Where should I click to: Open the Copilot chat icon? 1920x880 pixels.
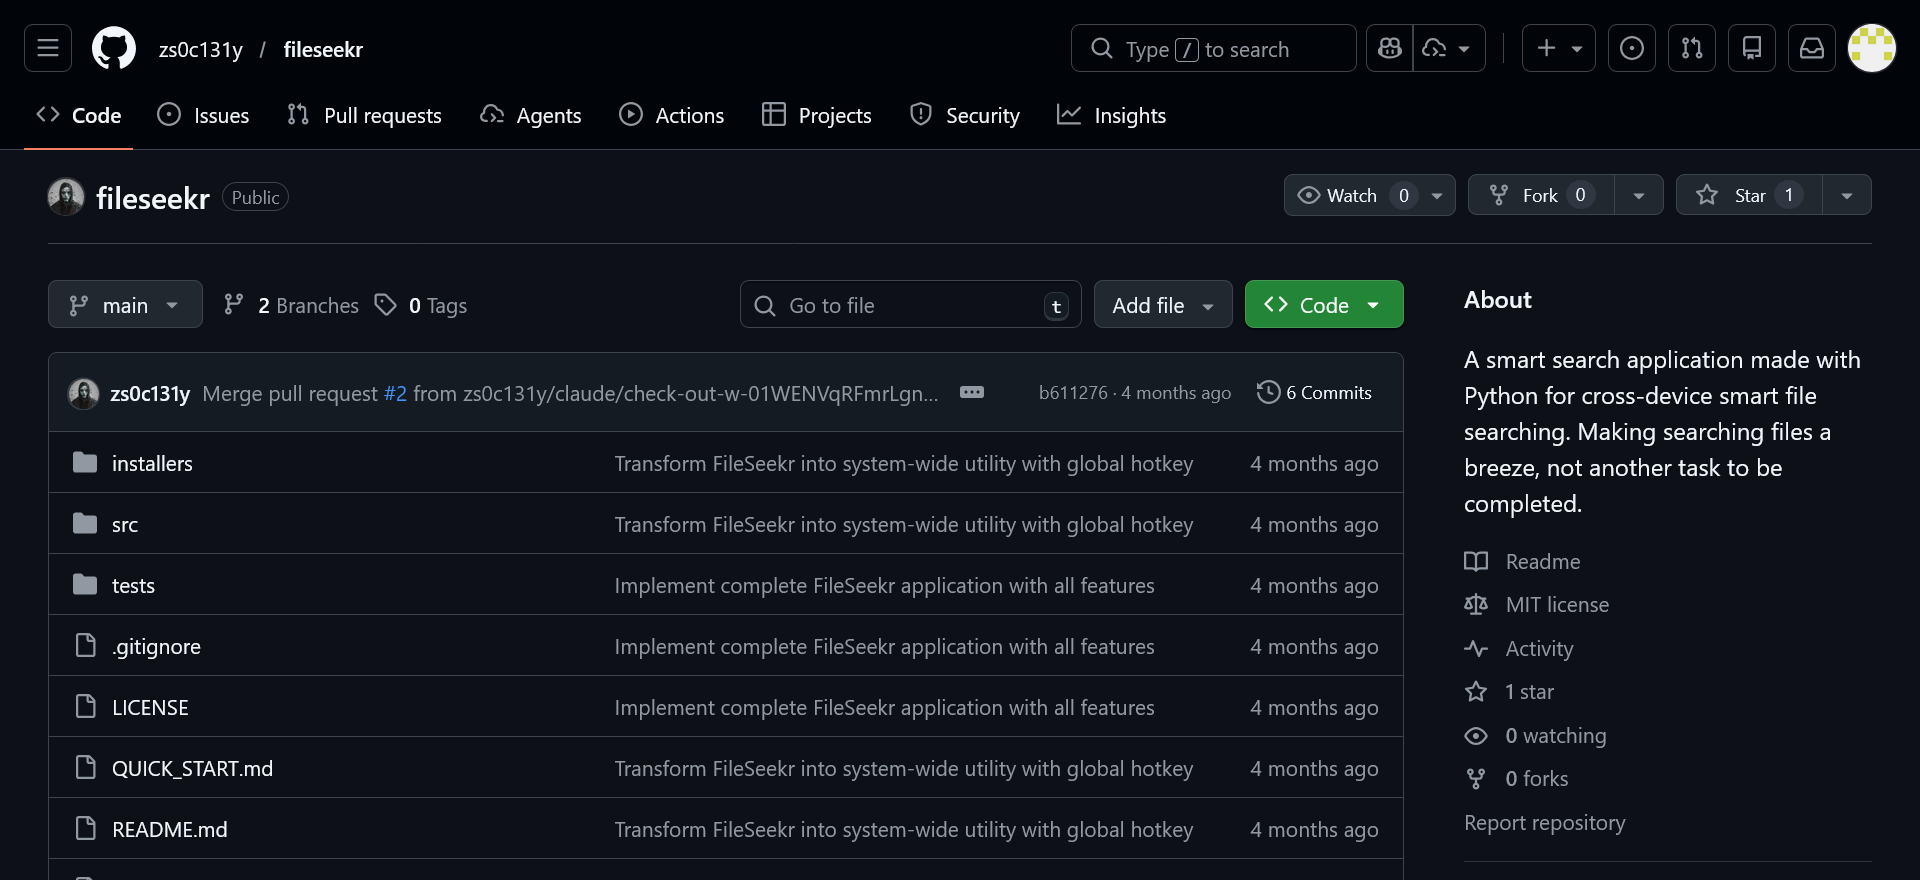(x=1390, y=48)
